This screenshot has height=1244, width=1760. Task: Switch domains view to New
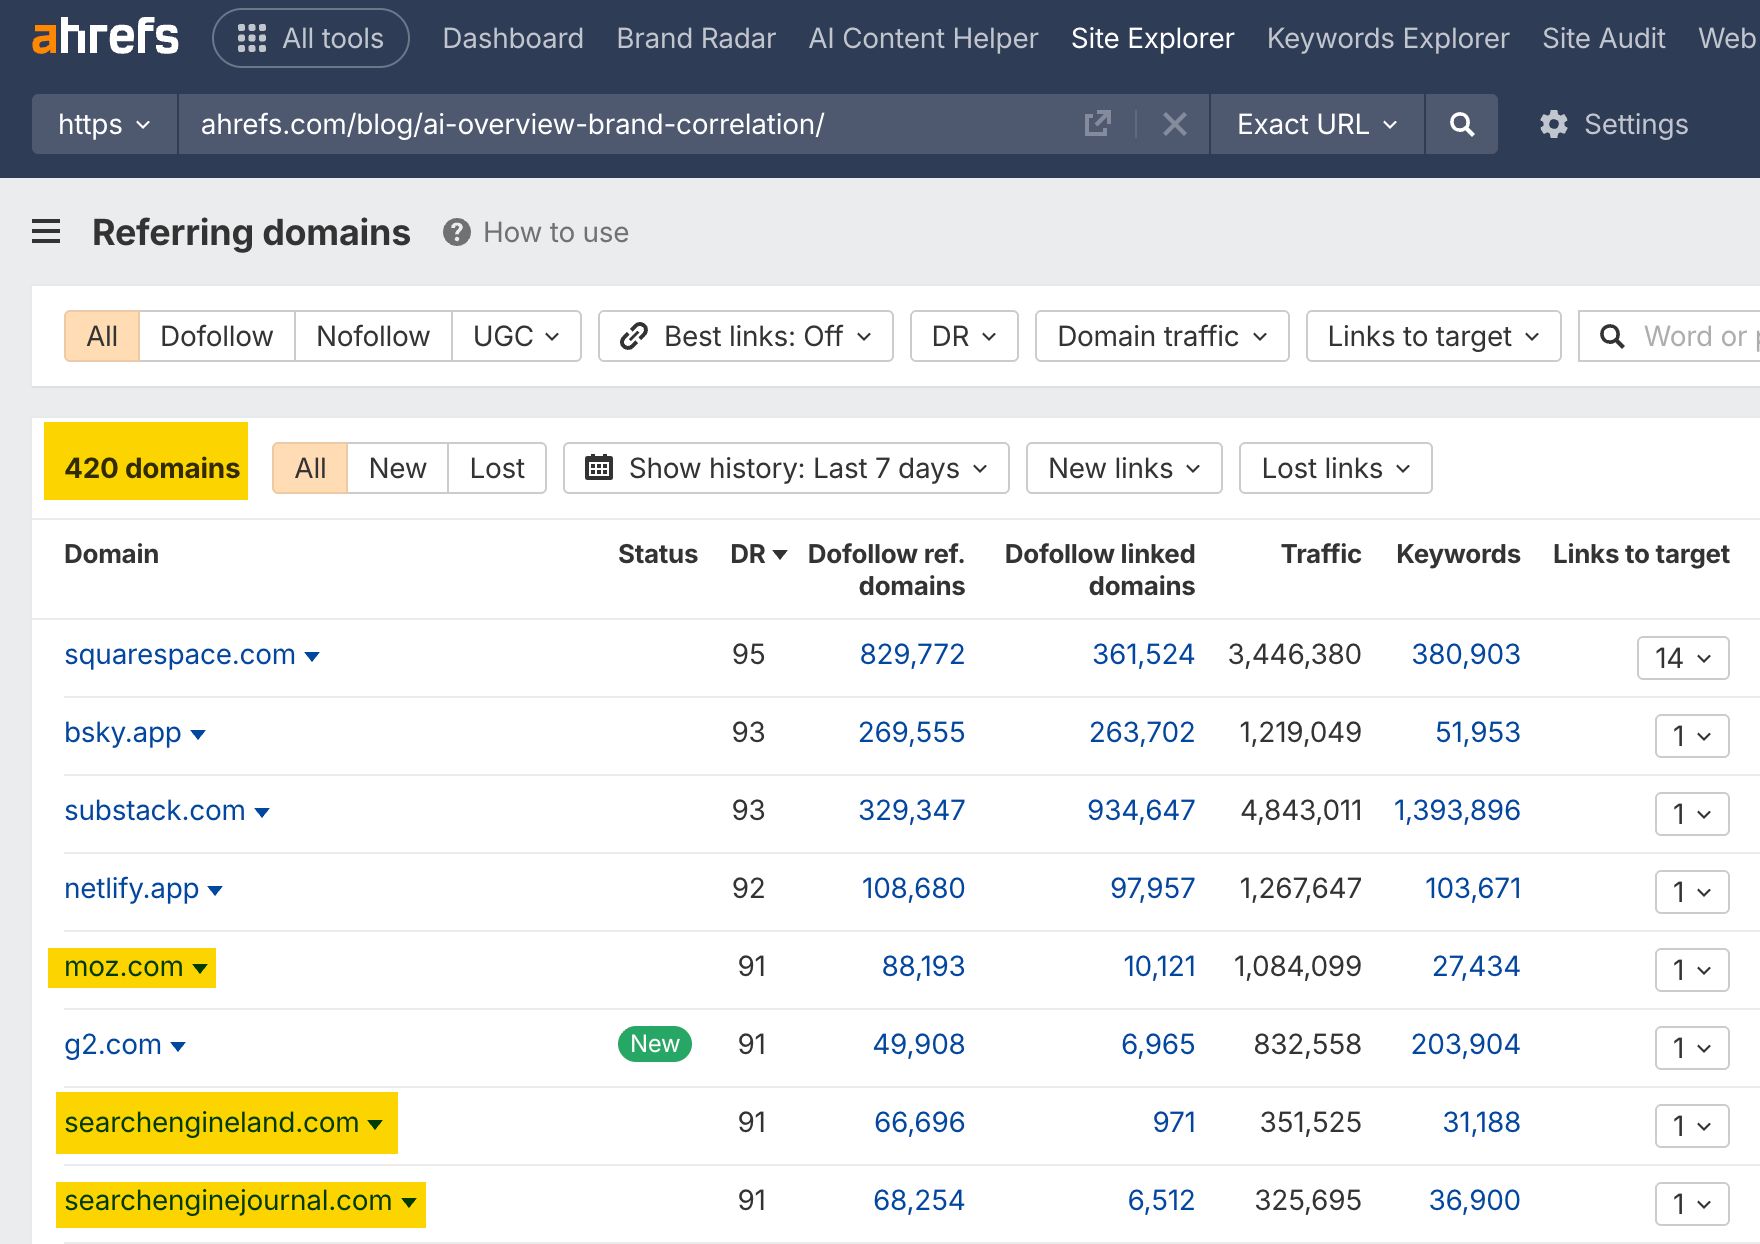tap(396, 467)
